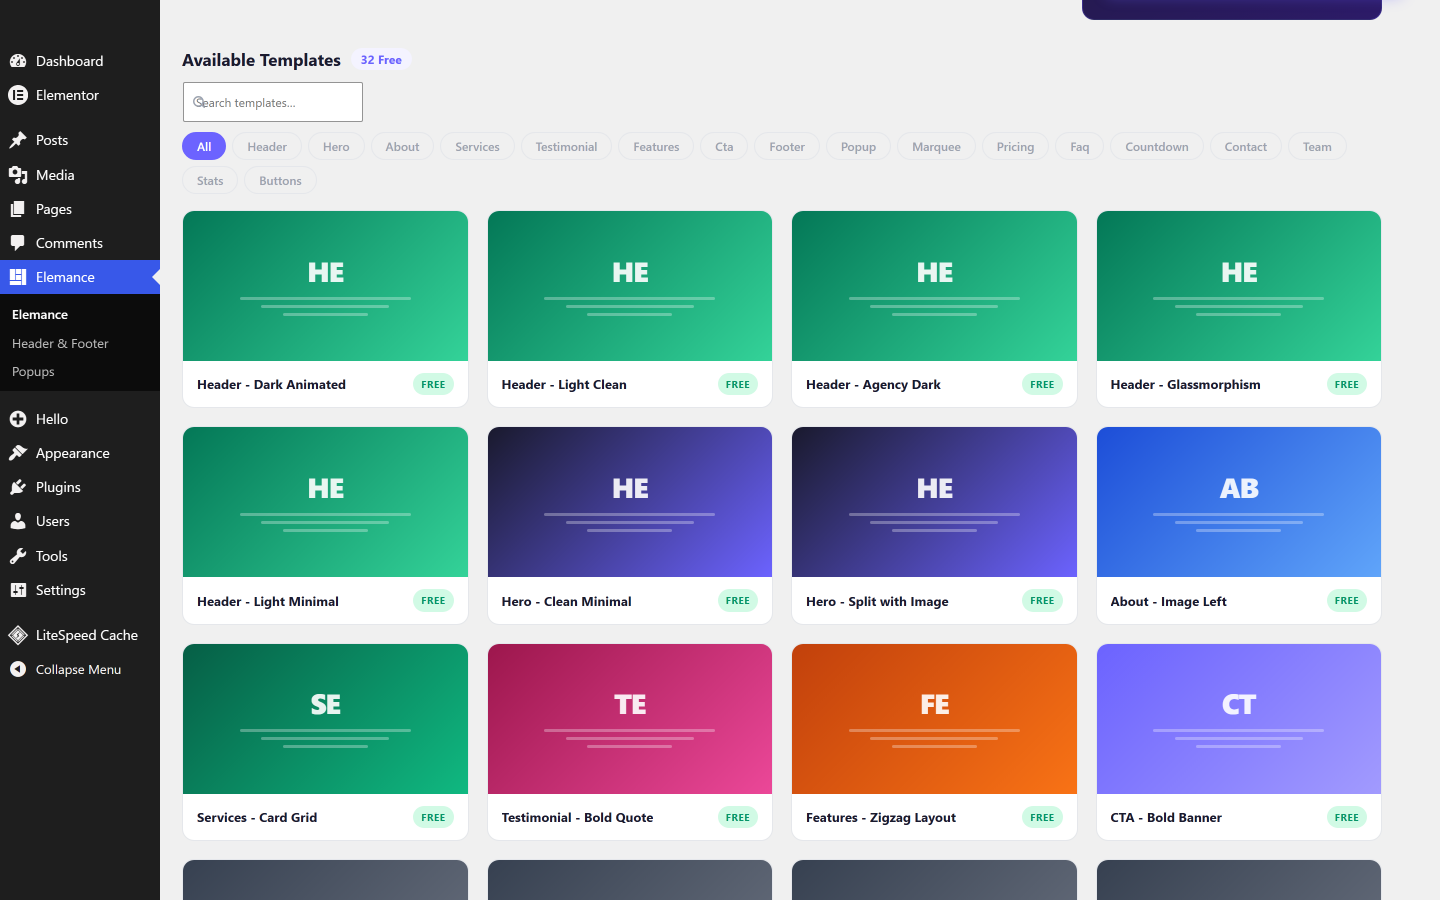Filter templates by About
Image resolution: width=1440 pixels, height=900 pixels.
click(x=402, y=146)
